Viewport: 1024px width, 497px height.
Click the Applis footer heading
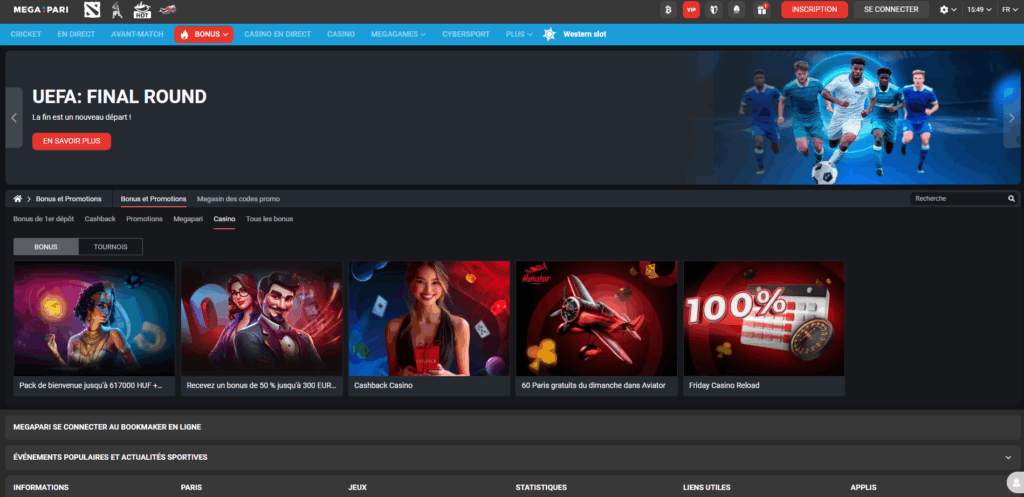pos(863,488)
